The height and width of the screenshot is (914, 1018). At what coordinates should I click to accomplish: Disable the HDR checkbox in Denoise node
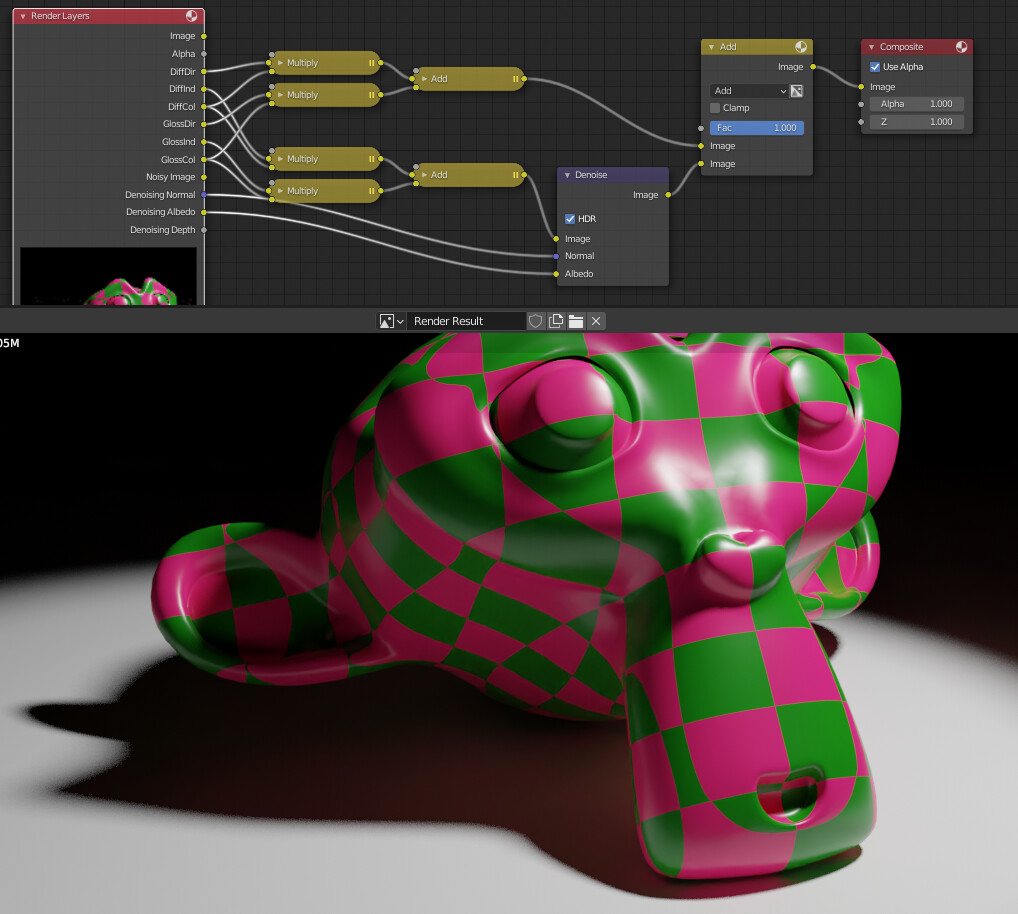click(570, 219)
